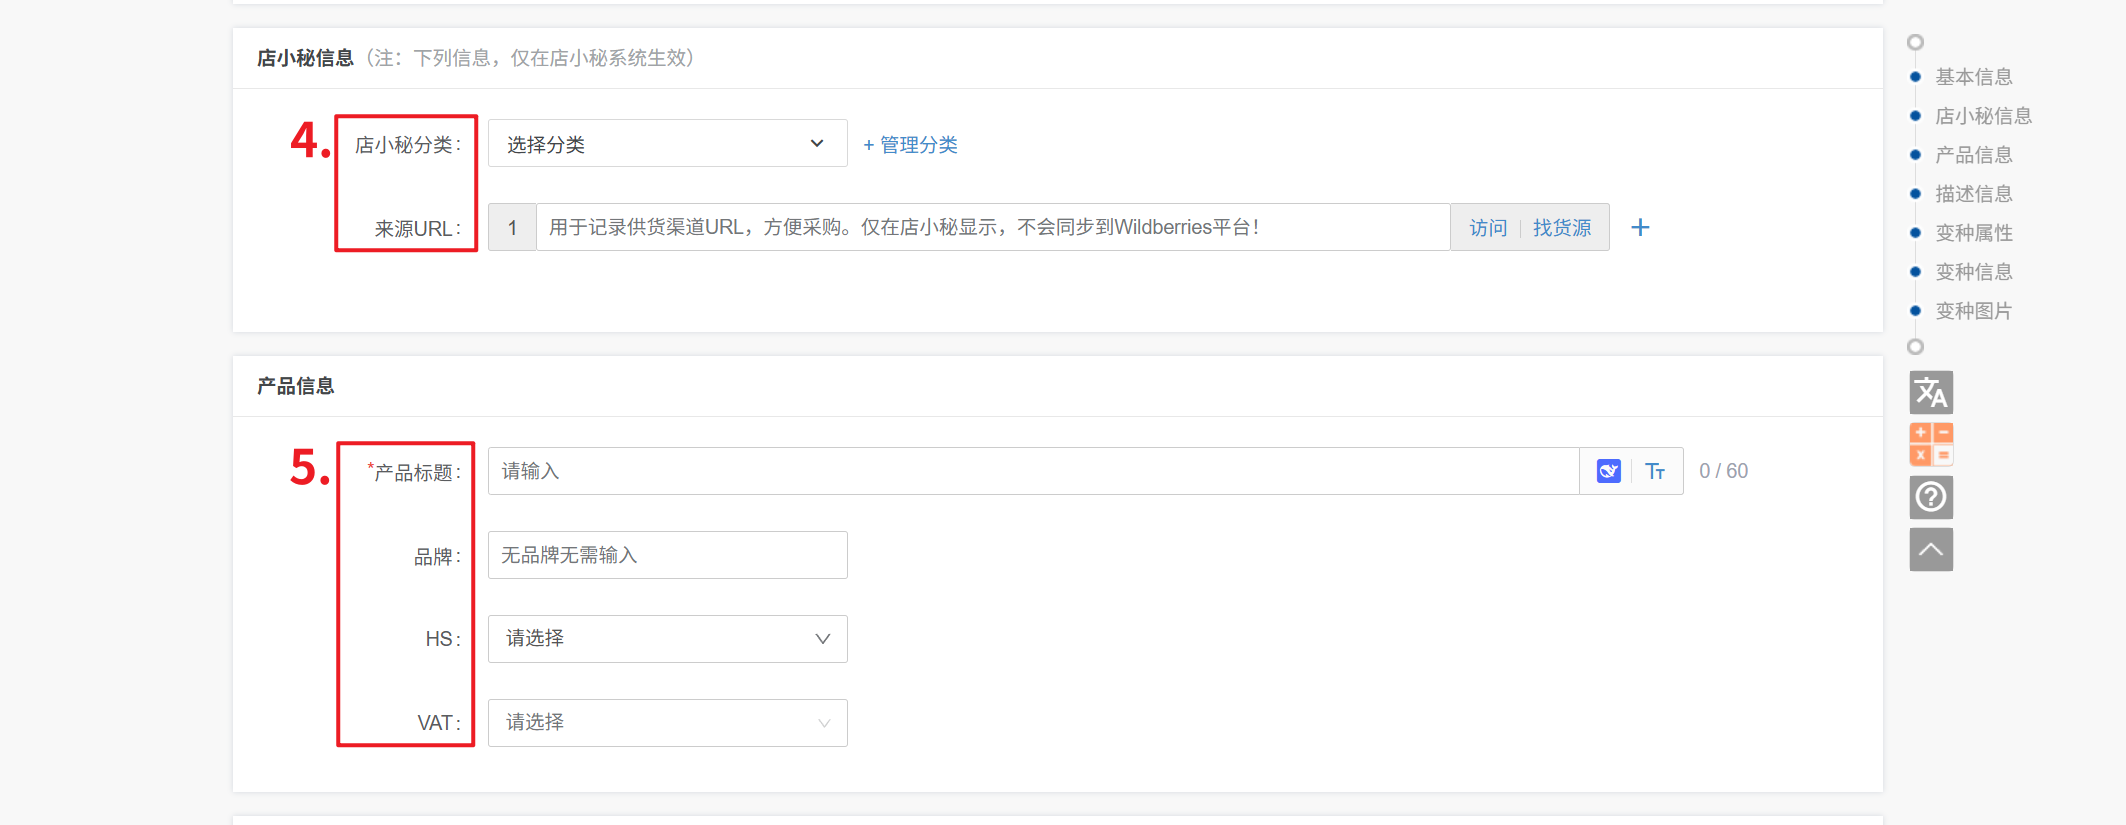This screenshot has width=2126, height=825.
Task: Jump to 描述信息 section in navigation
Action: tap(1973, 194)
